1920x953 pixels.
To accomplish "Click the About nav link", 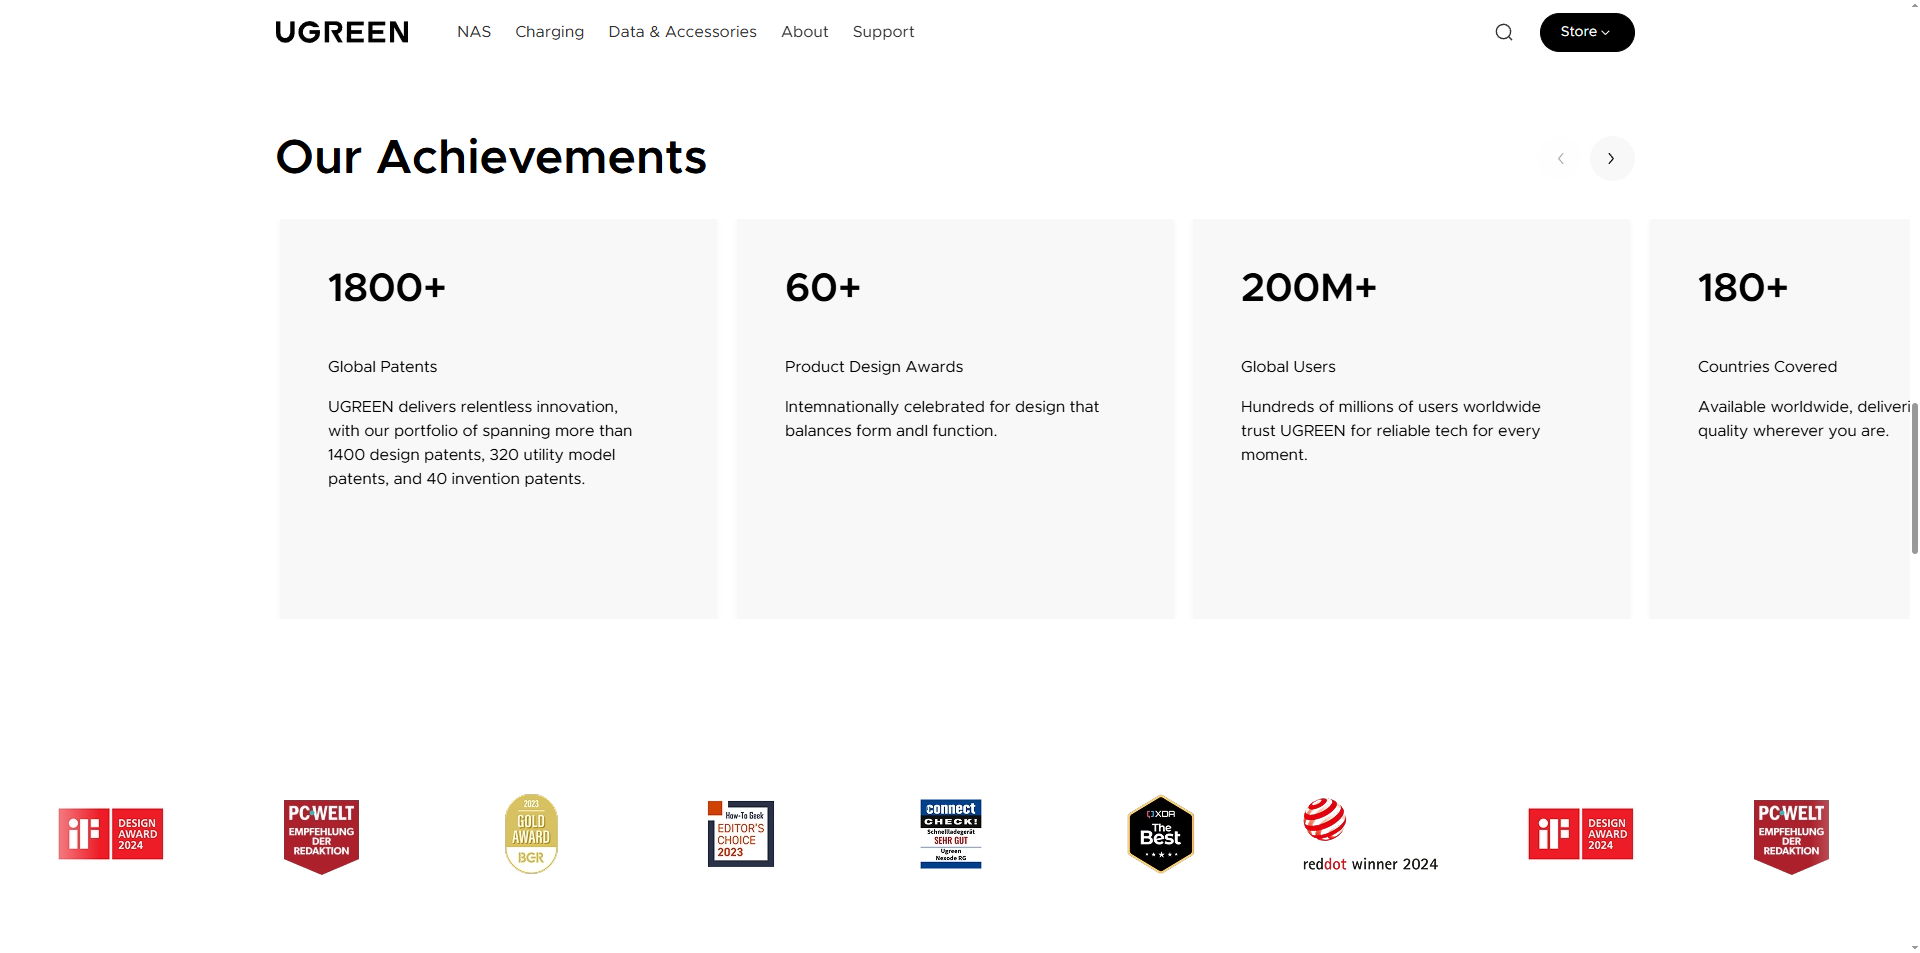I will [x=804, y=32].
